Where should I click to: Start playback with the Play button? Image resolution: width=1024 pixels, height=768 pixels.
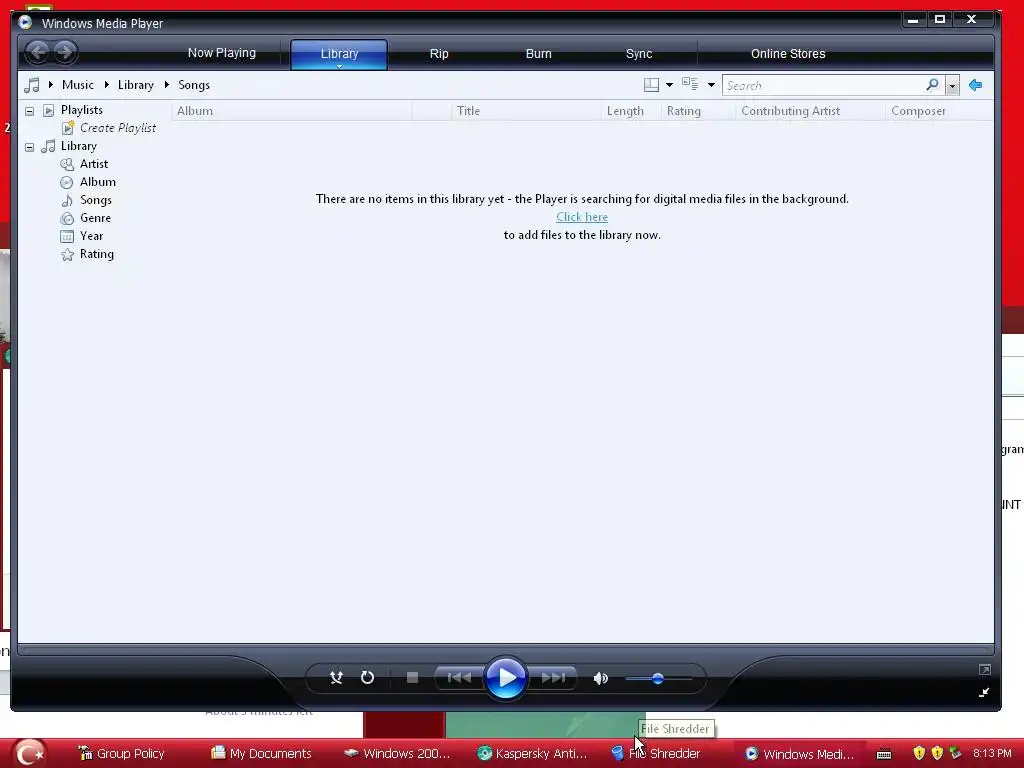[505, 678]
